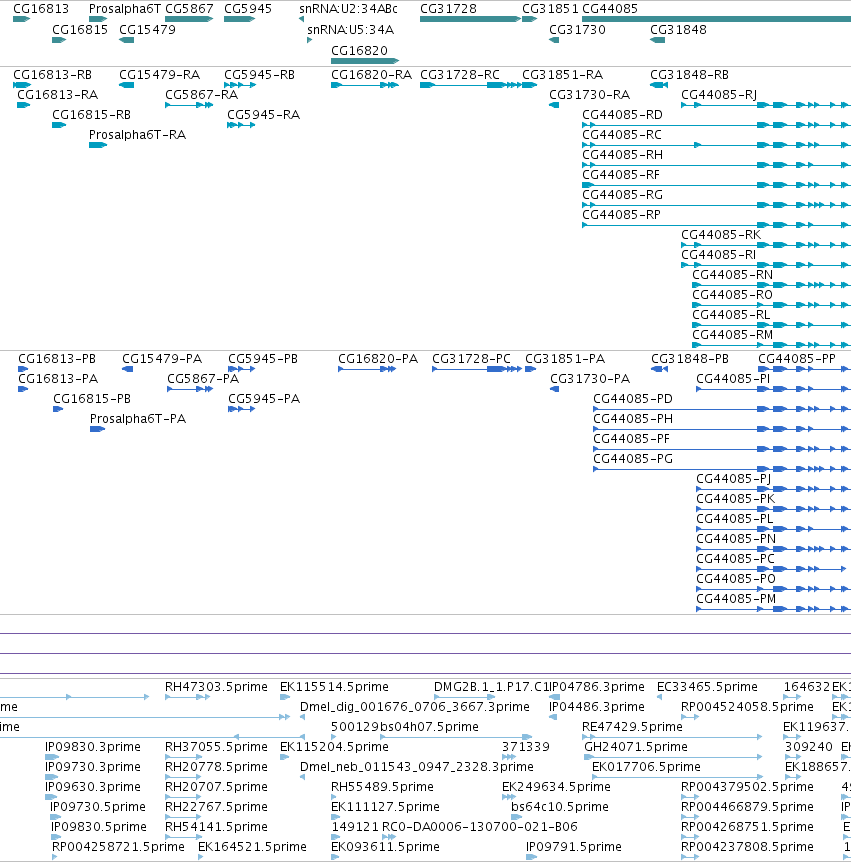Select EST RP004258721.5prime
This screenshot has height=862, width=851.
pos(118,847)
